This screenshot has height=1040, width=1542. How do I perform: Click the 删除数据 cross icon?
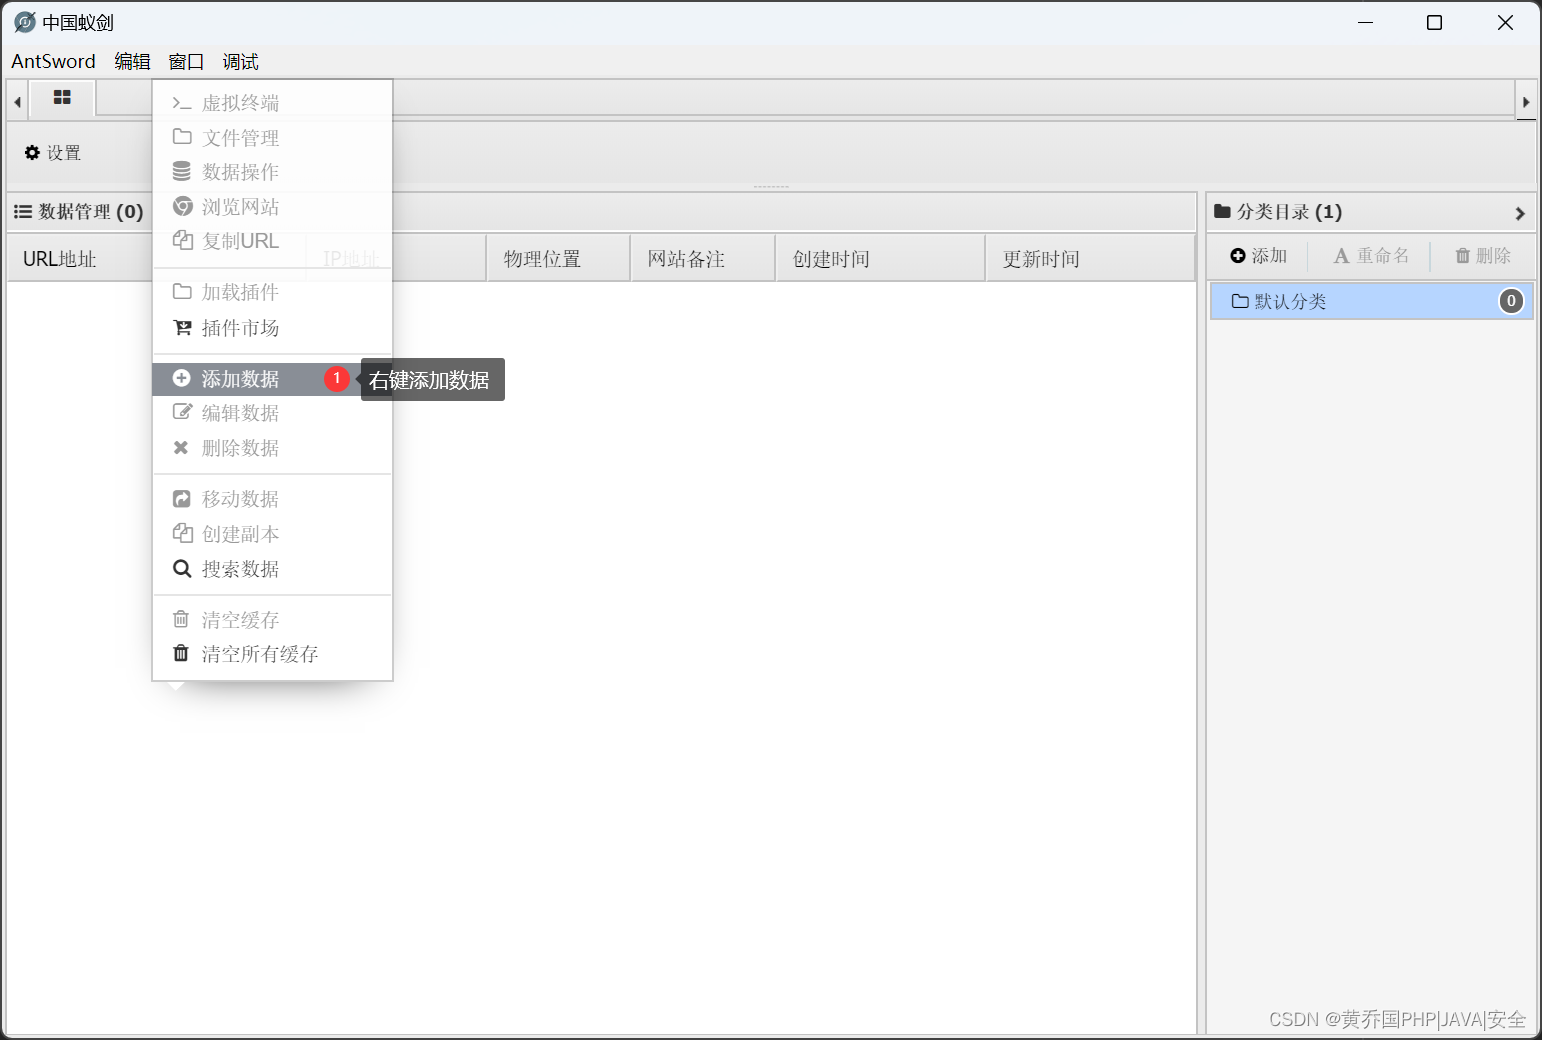(x=181, y=447)
